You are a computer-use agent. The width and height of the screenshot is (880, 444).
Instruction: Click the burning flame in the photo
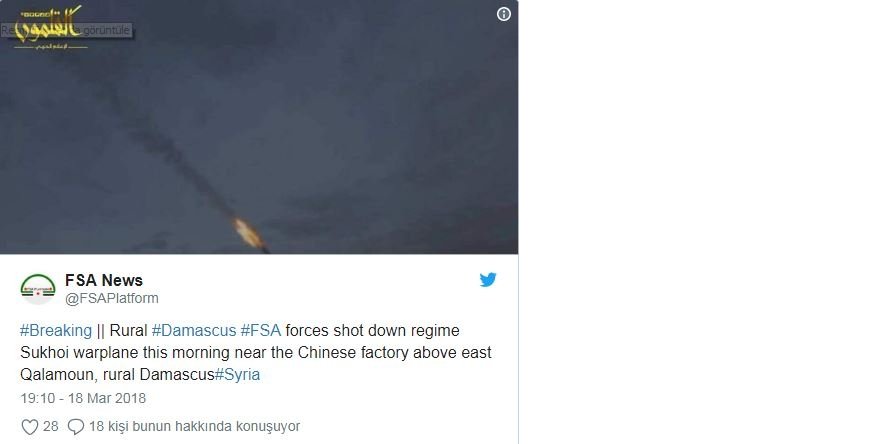[x=249, y=234]
